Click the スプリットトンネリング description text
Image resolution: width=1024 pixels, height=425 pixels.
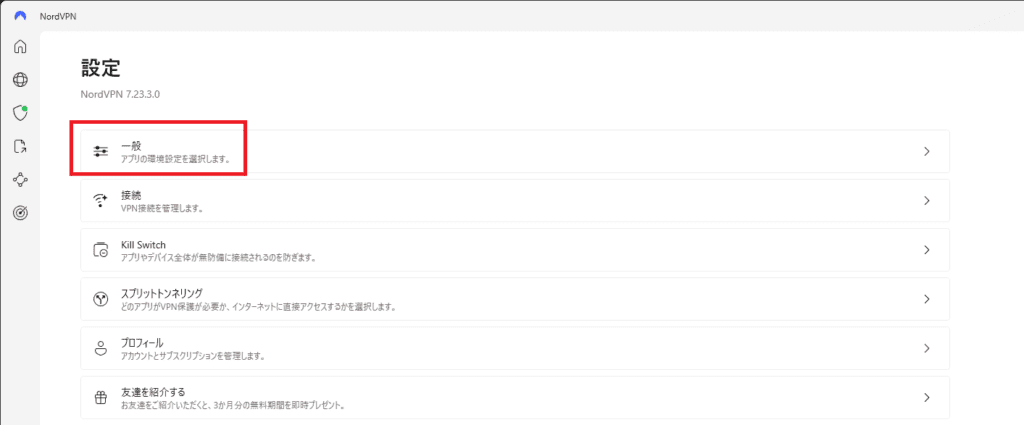[259, 307]
